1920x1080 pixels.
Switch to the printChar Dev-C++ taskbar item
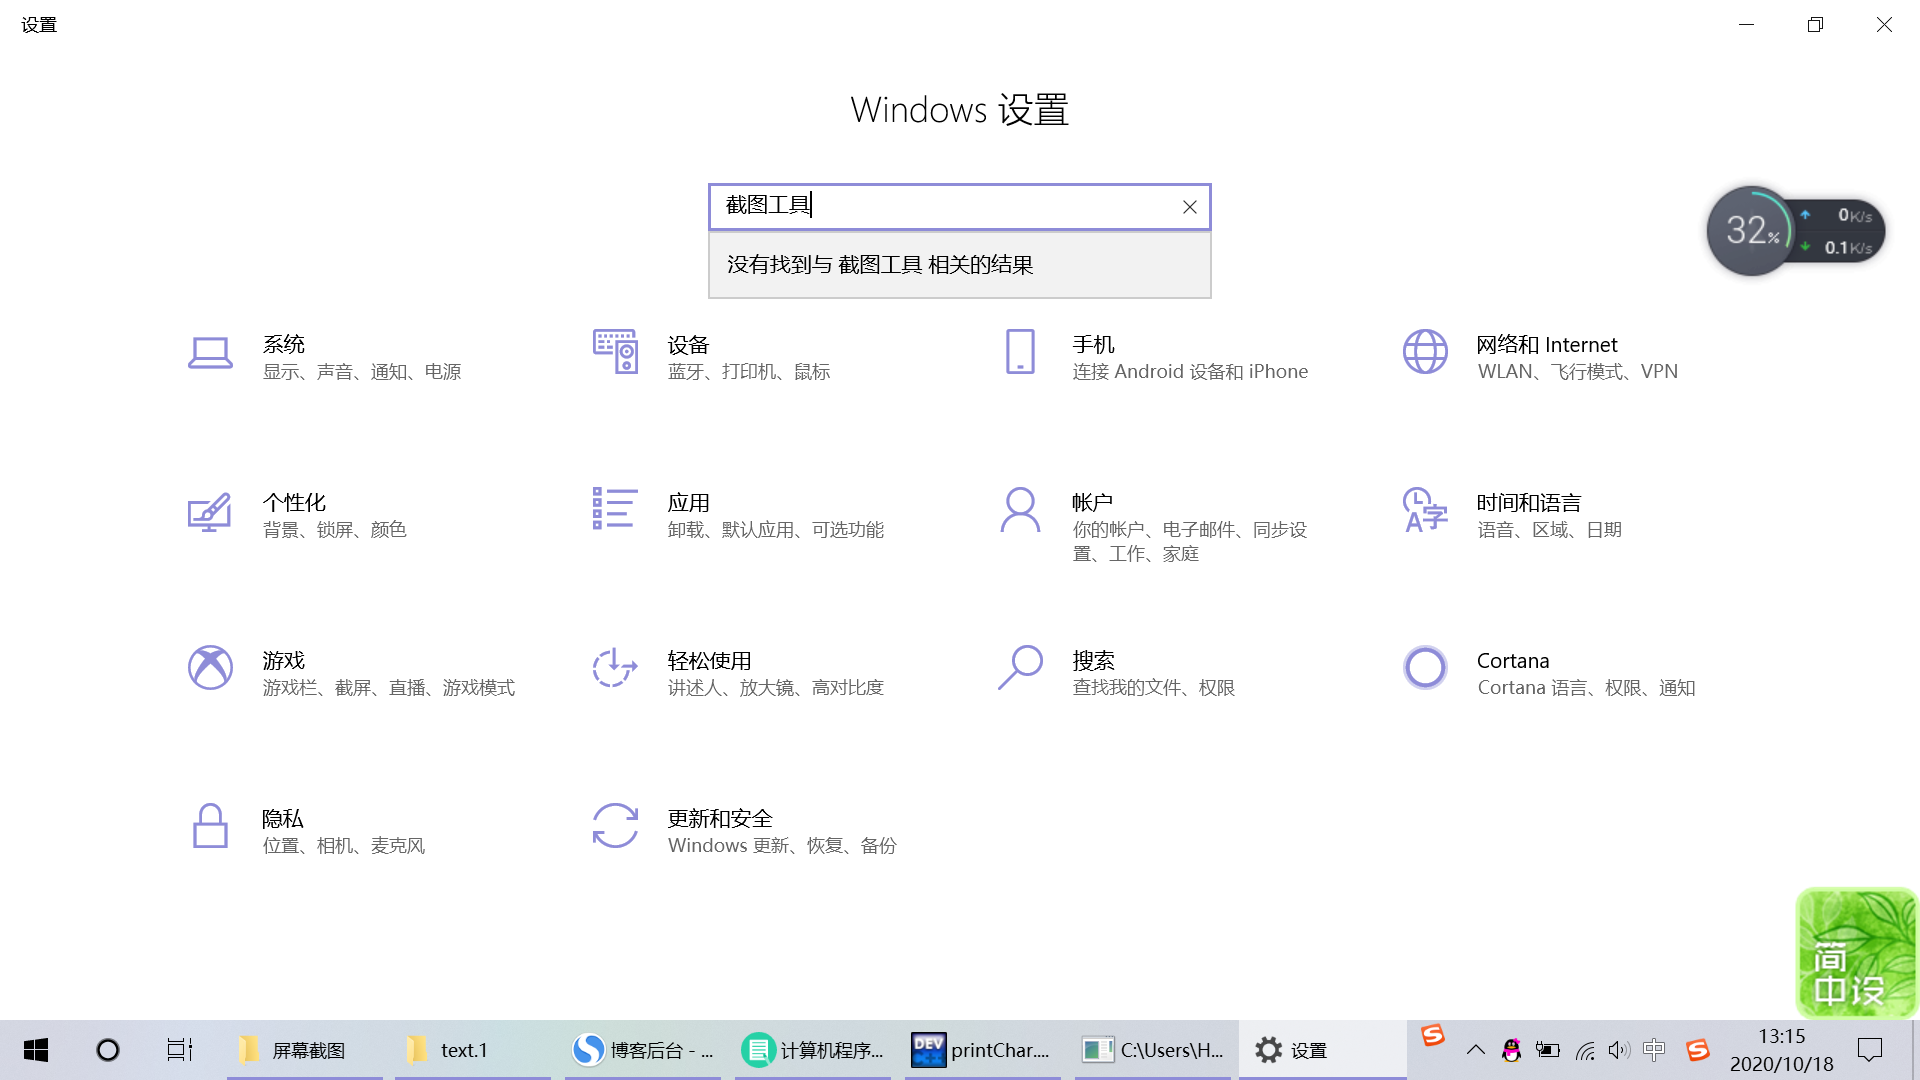coord(982,1050)
